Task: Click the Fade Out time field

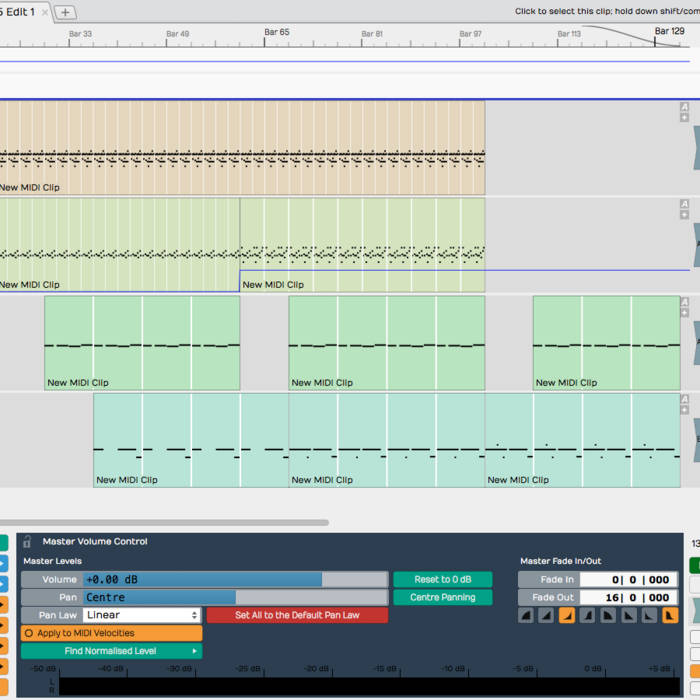Action: [628, 597]
